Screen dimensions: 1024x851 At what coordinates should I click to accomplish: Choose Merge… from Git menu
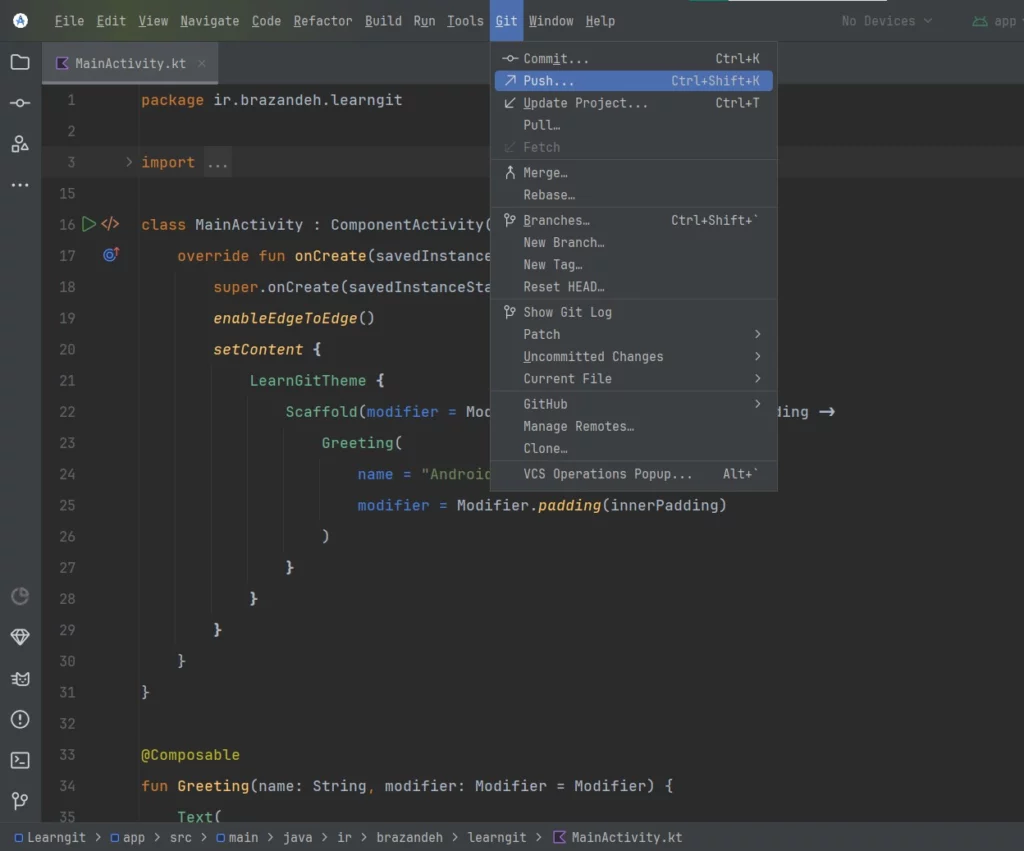point(633,173)
